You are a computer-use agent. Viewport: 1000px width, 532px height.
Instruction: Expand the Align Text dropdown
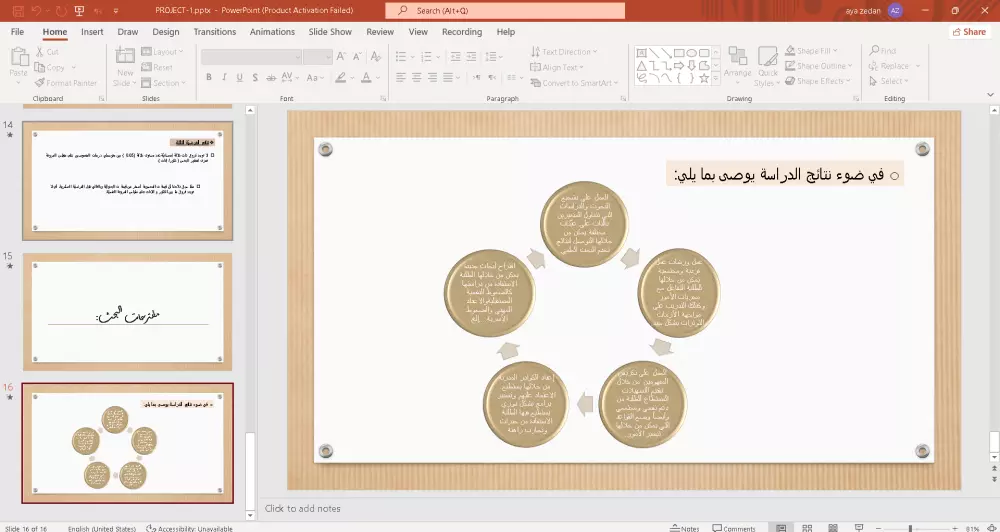coord(557,67)
